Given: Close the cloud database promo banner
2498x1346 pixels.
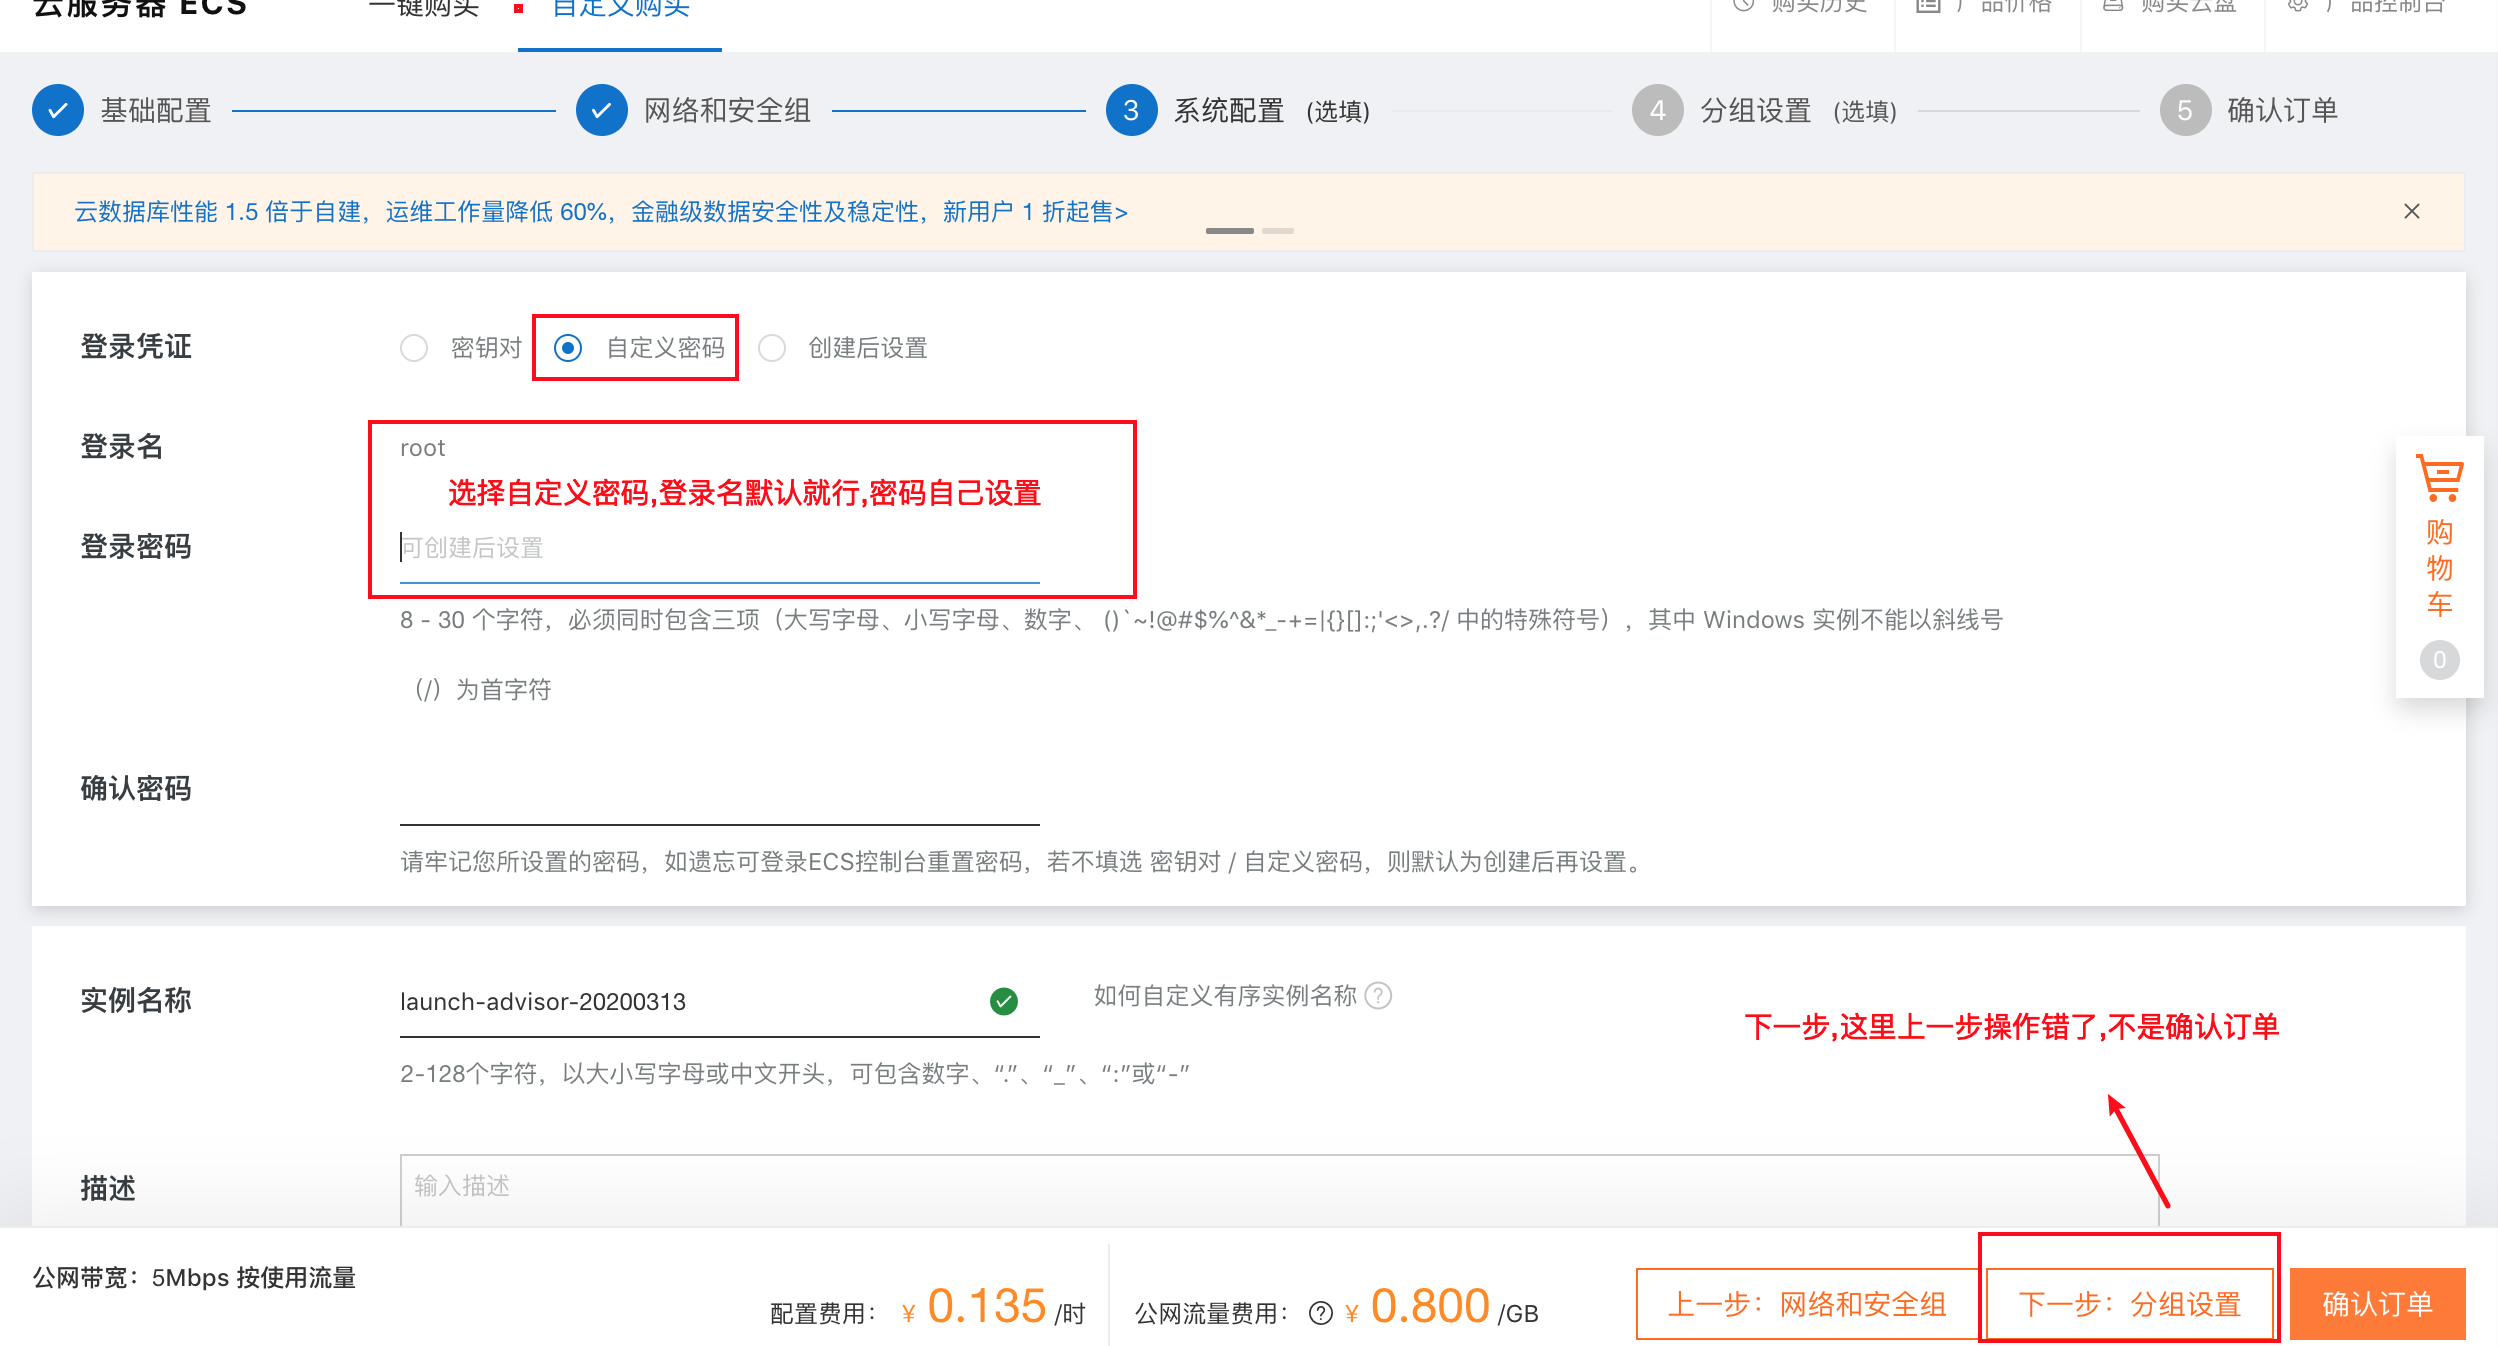Looking at the screenshot, I should point(2411,211).
